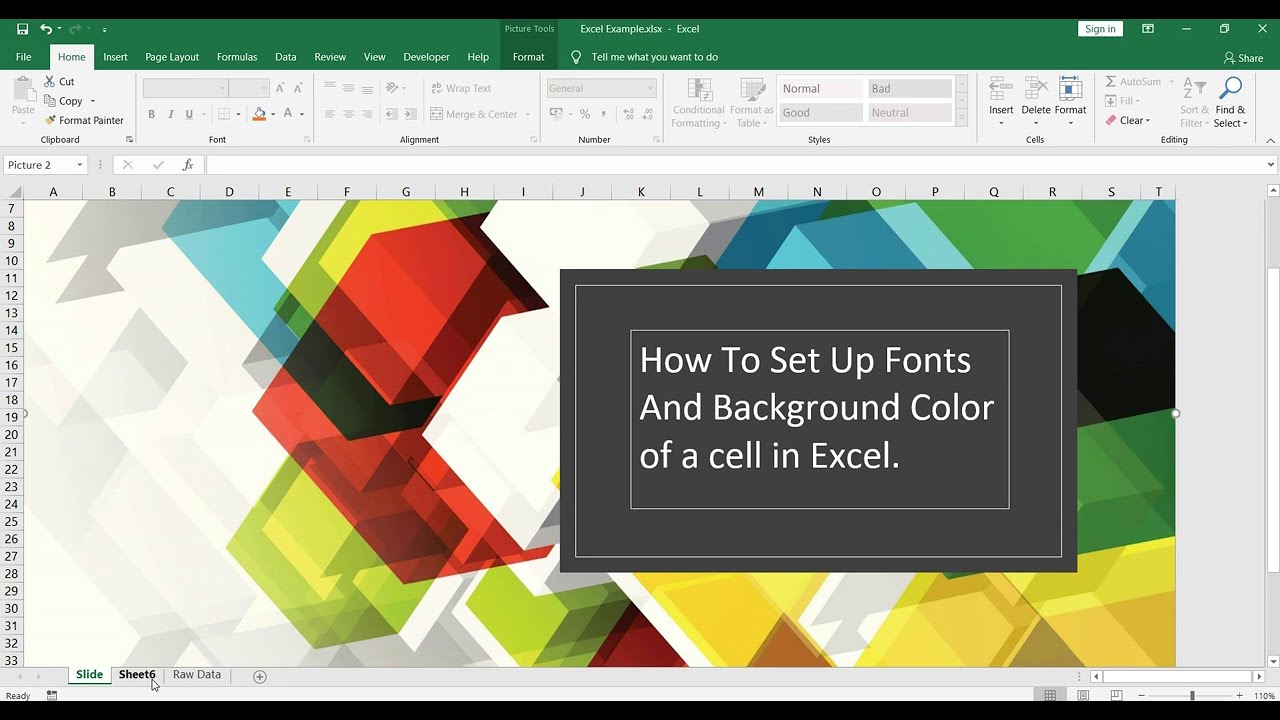Open Find & Select magnifier
This screenshot has width=1280, height=720.
pos(1230,102)
